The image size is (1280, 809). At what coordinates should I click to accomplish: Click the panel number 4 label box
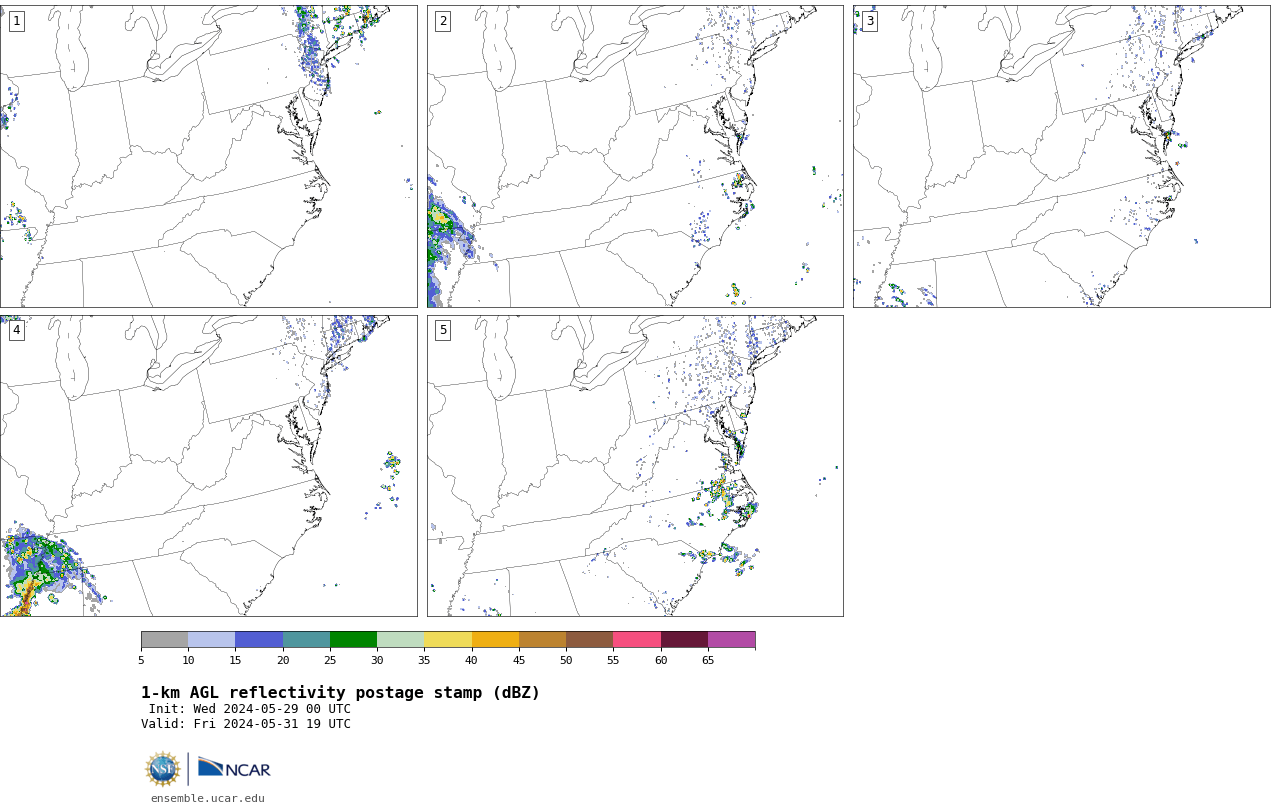16,330
